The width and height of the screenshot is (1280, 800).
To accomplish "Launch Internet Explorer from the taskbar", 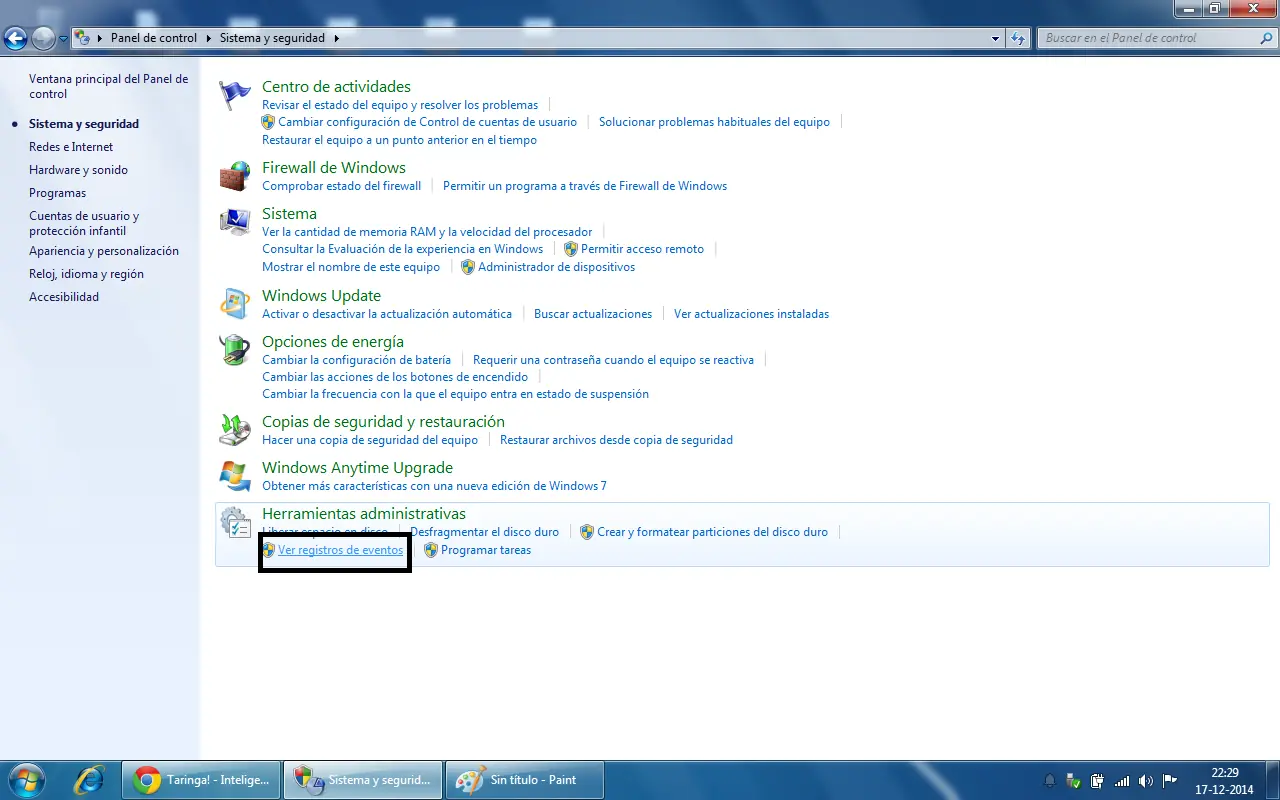I will point(89,780).
